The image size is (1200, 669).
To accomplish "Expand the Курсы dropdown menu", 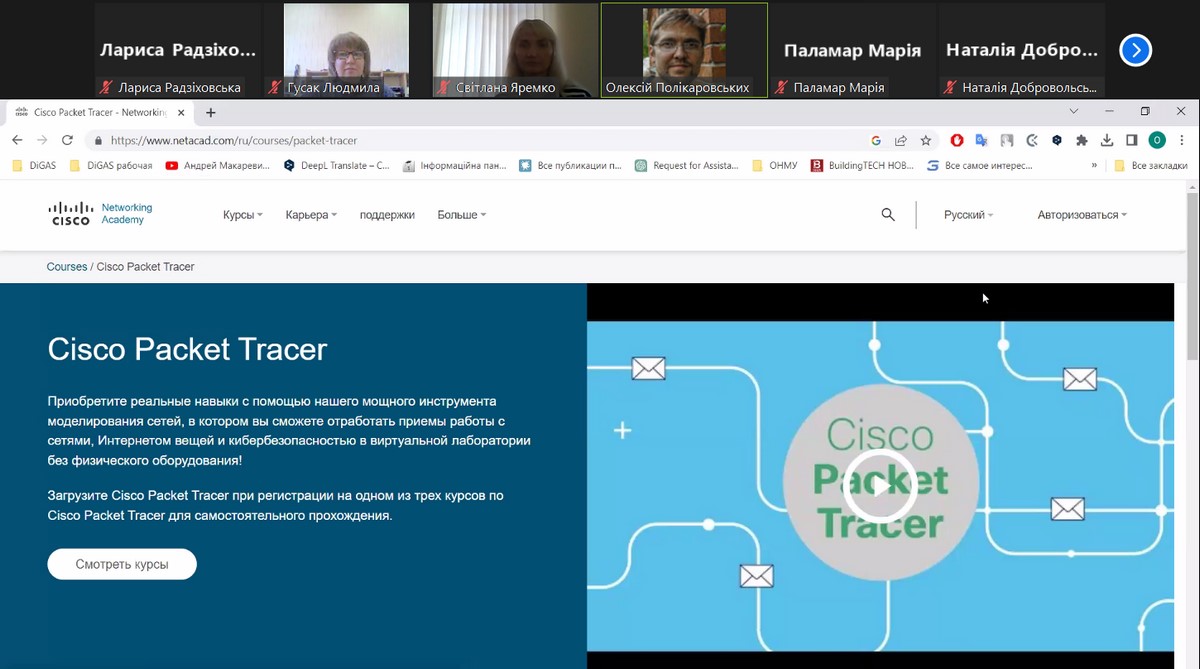I will (242, 215).
